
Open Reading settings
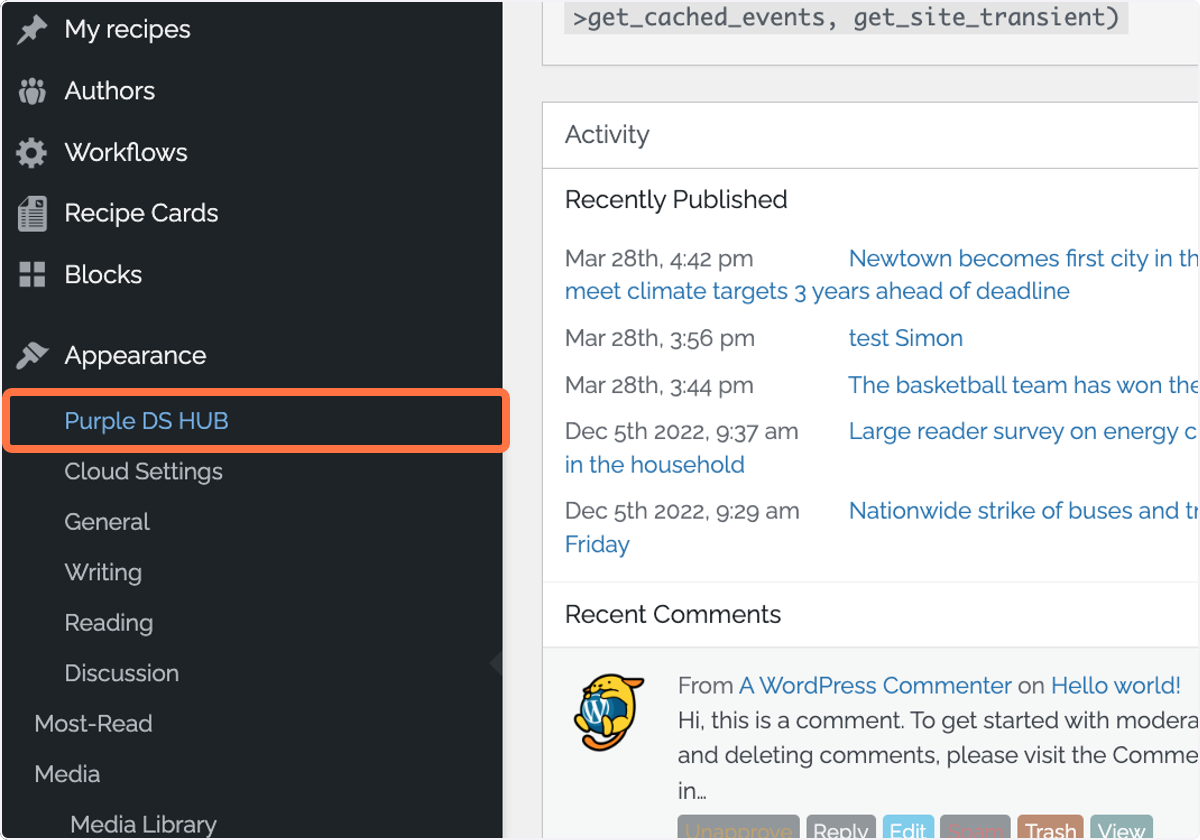(x=108, y=622)
